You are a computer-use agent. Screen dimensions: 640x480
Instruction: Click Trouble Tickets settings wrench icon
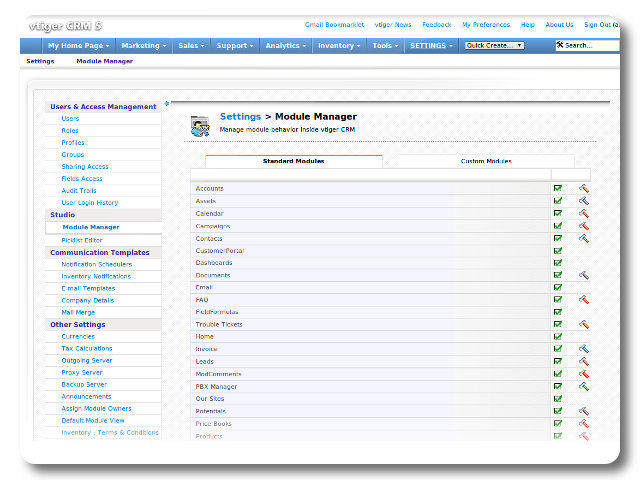(583, 324)
